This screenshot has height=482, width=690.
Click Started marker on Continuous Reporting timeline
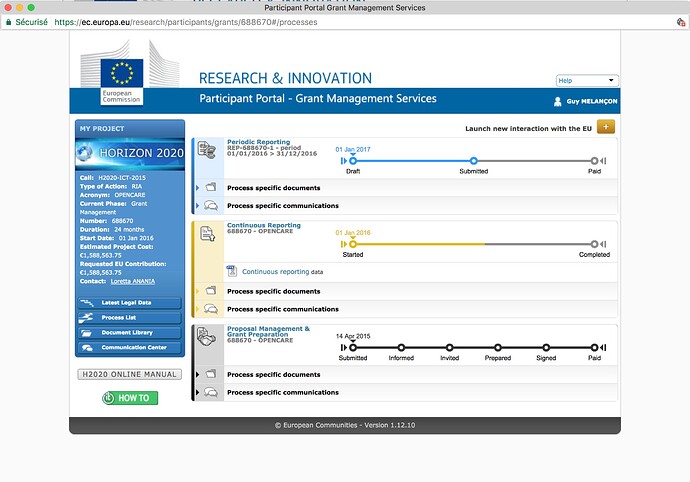353,244
